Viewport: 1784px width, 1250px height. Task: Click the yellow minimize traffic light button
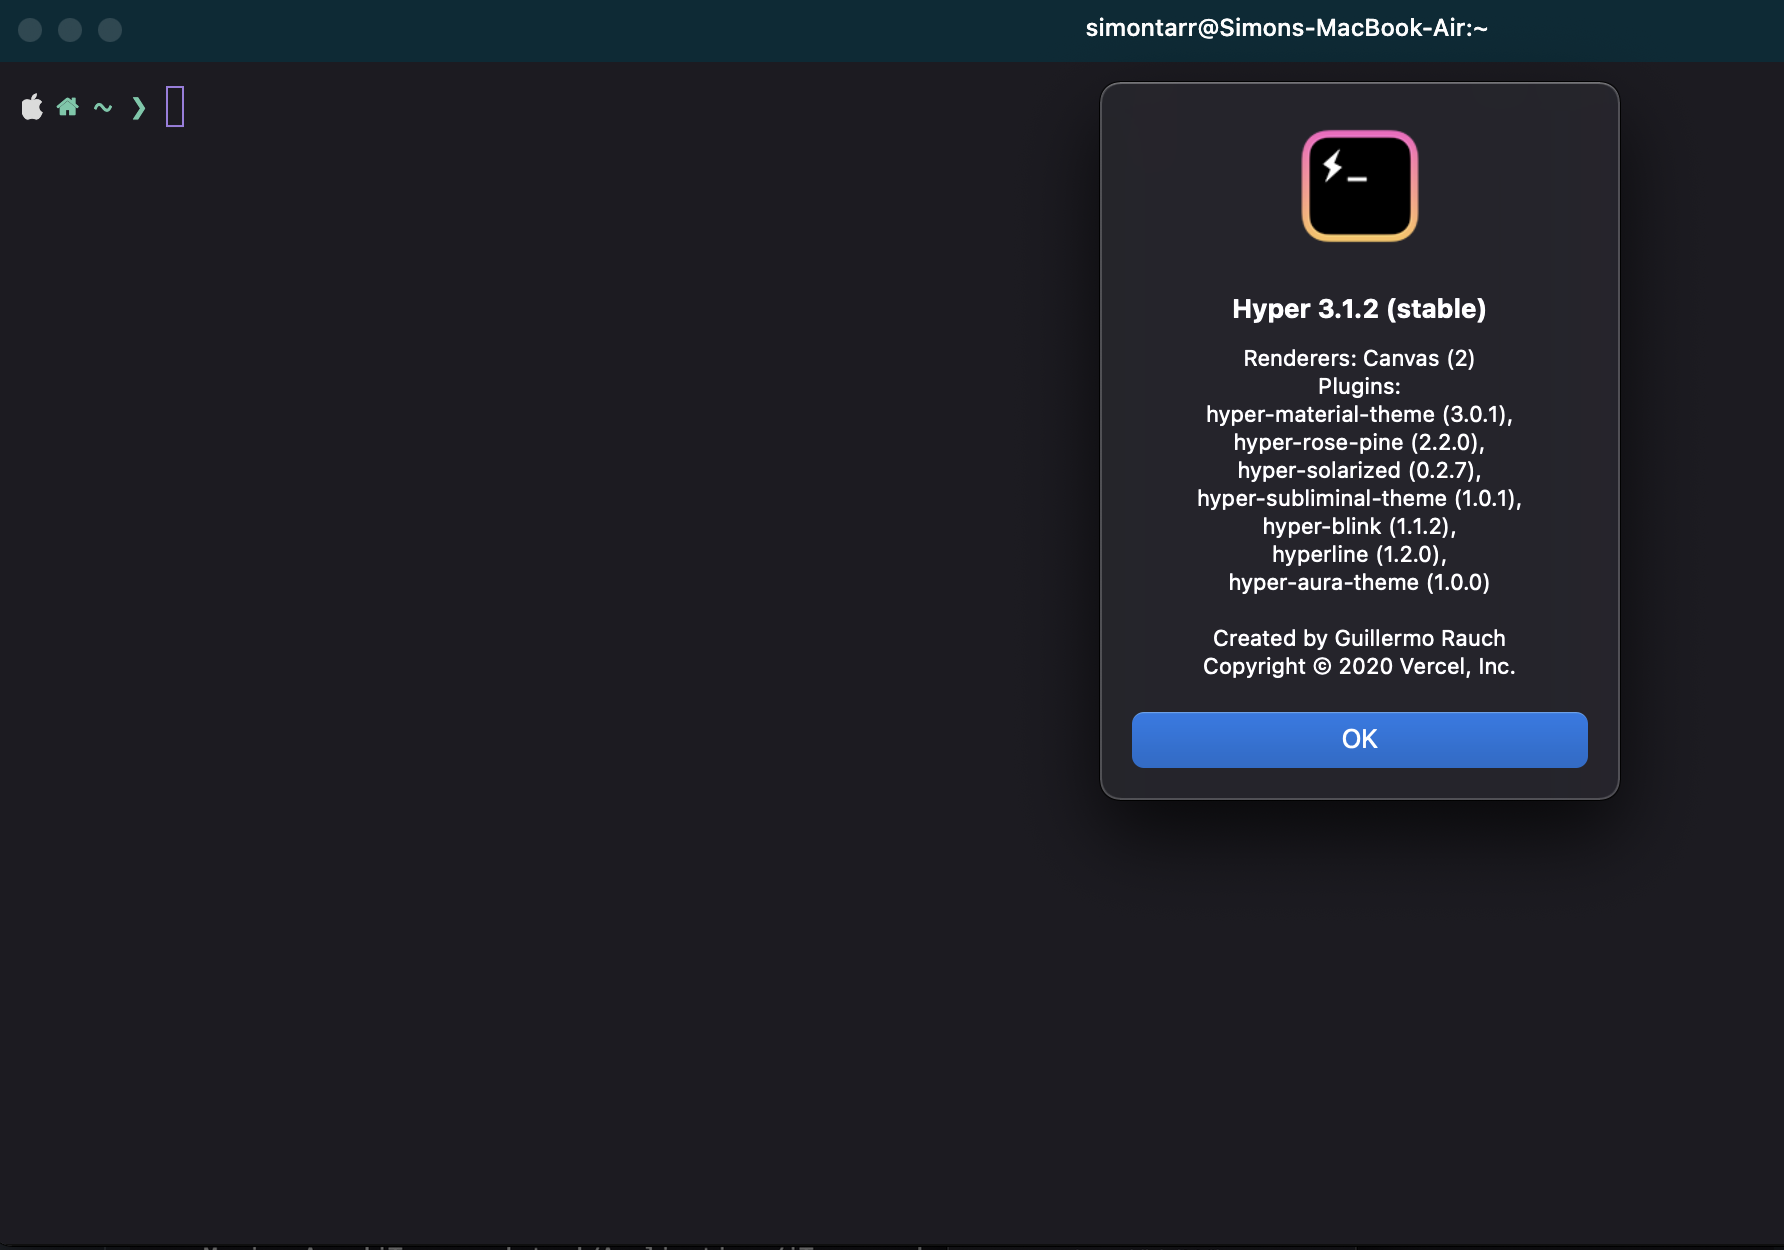[71, 31]
